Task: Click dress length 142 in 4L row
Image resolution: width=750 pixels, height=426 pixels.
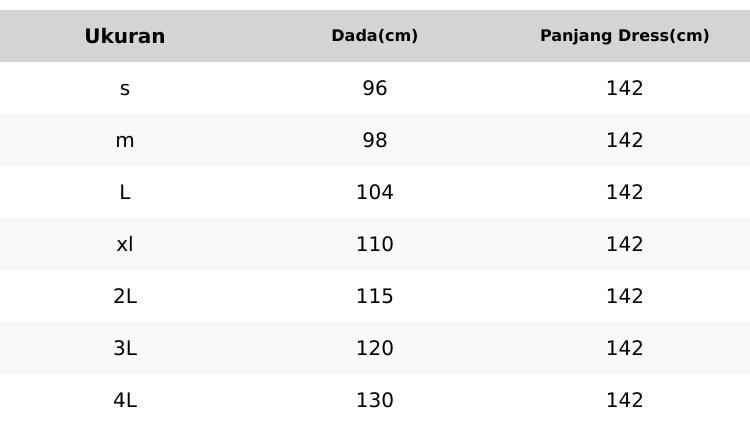Action: point(624,400)
